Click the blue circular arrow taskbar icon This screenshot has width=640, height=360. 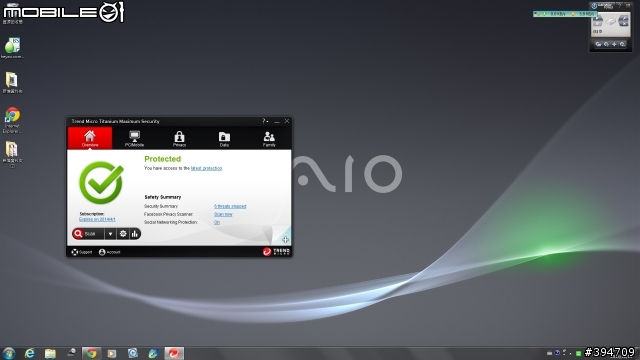[133, 353]
